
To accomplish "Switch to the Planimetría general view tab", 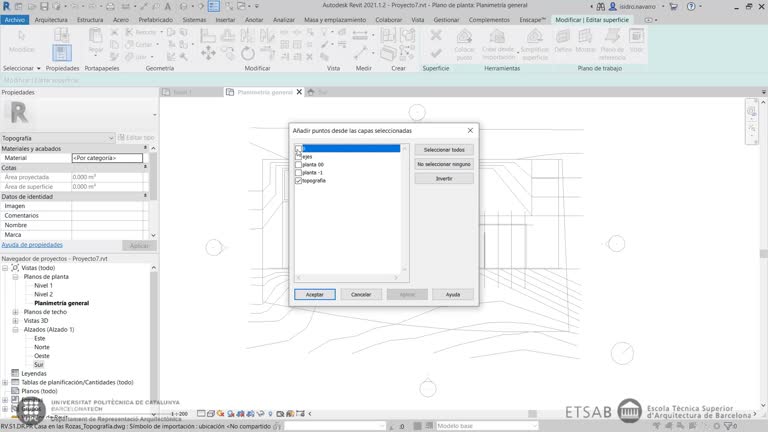I will click(x=264, y=92).
